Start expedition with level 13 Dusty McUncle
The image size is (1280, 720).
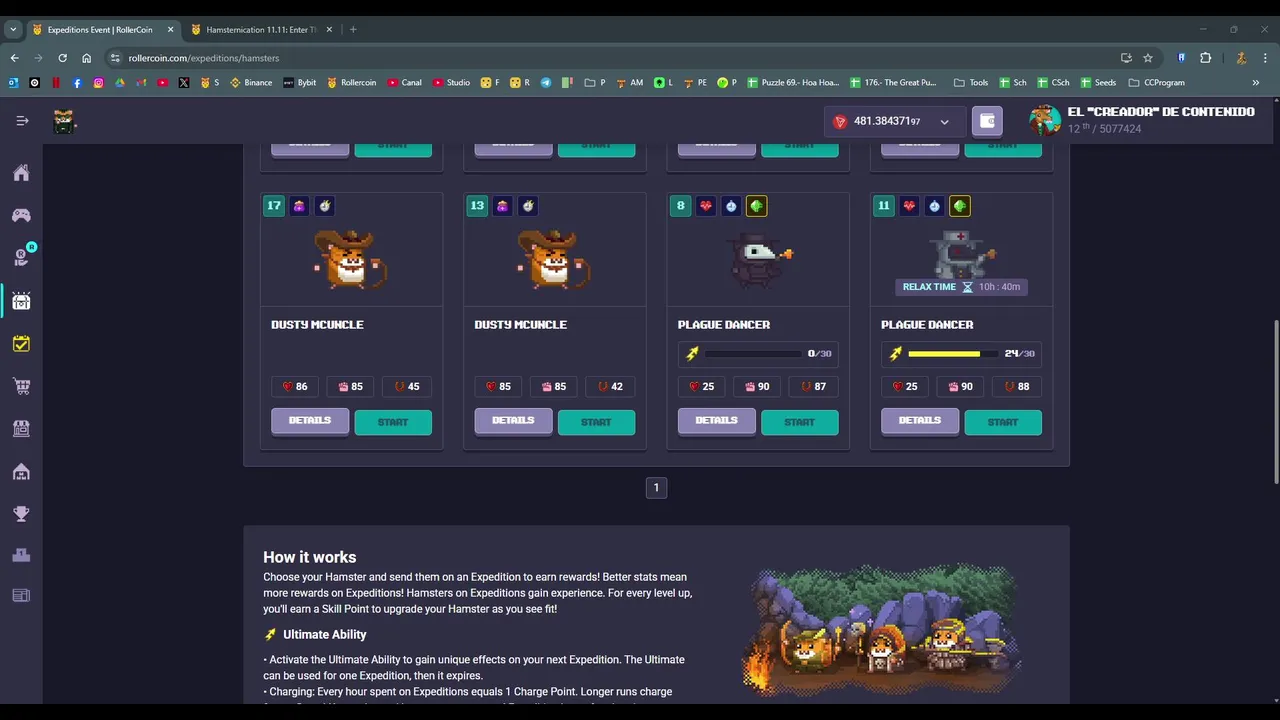pos(596,422)
